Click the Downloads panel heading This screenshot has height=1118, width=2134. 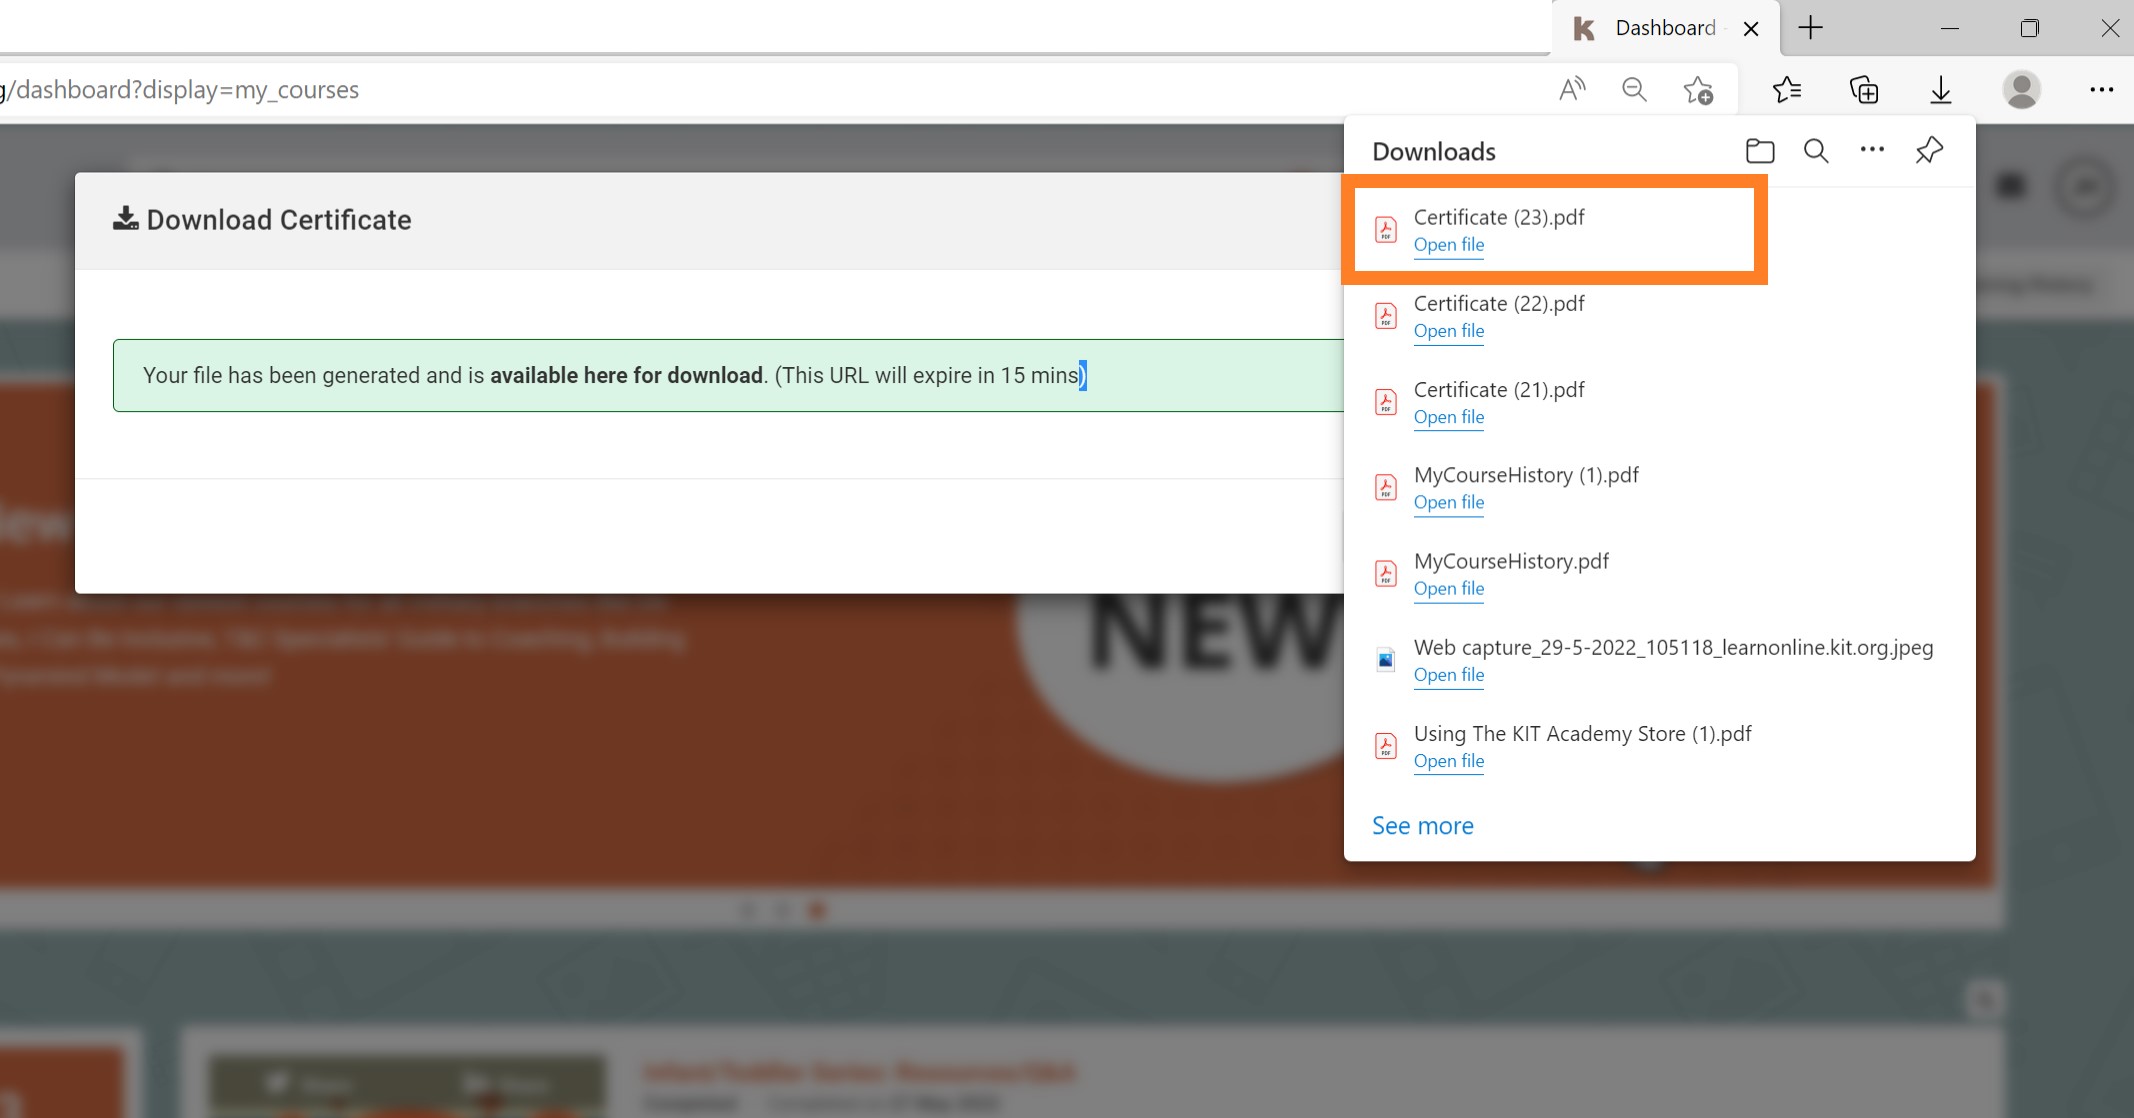click(1434, 151)
